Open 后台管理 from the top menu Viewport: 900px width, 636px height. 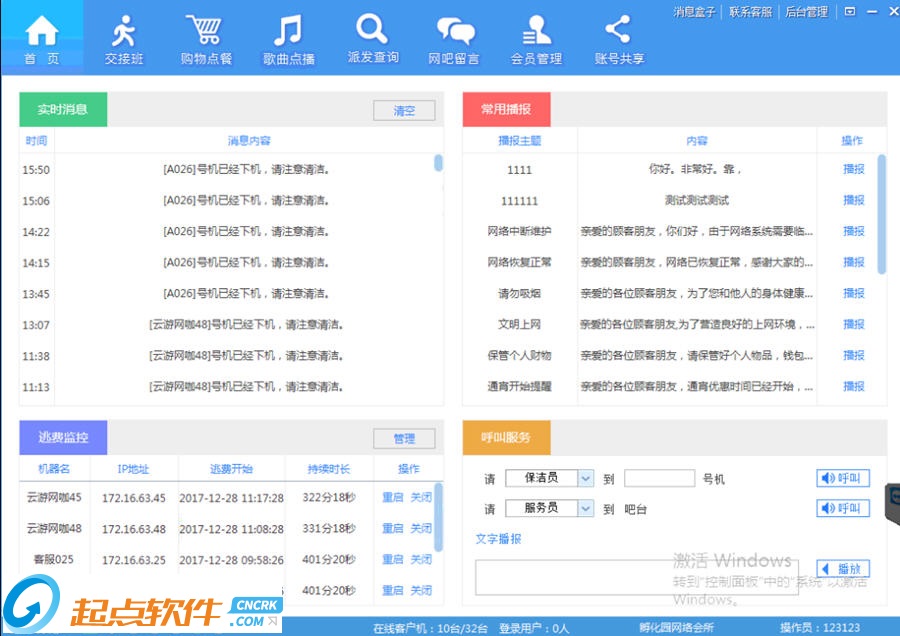point(806,12)
